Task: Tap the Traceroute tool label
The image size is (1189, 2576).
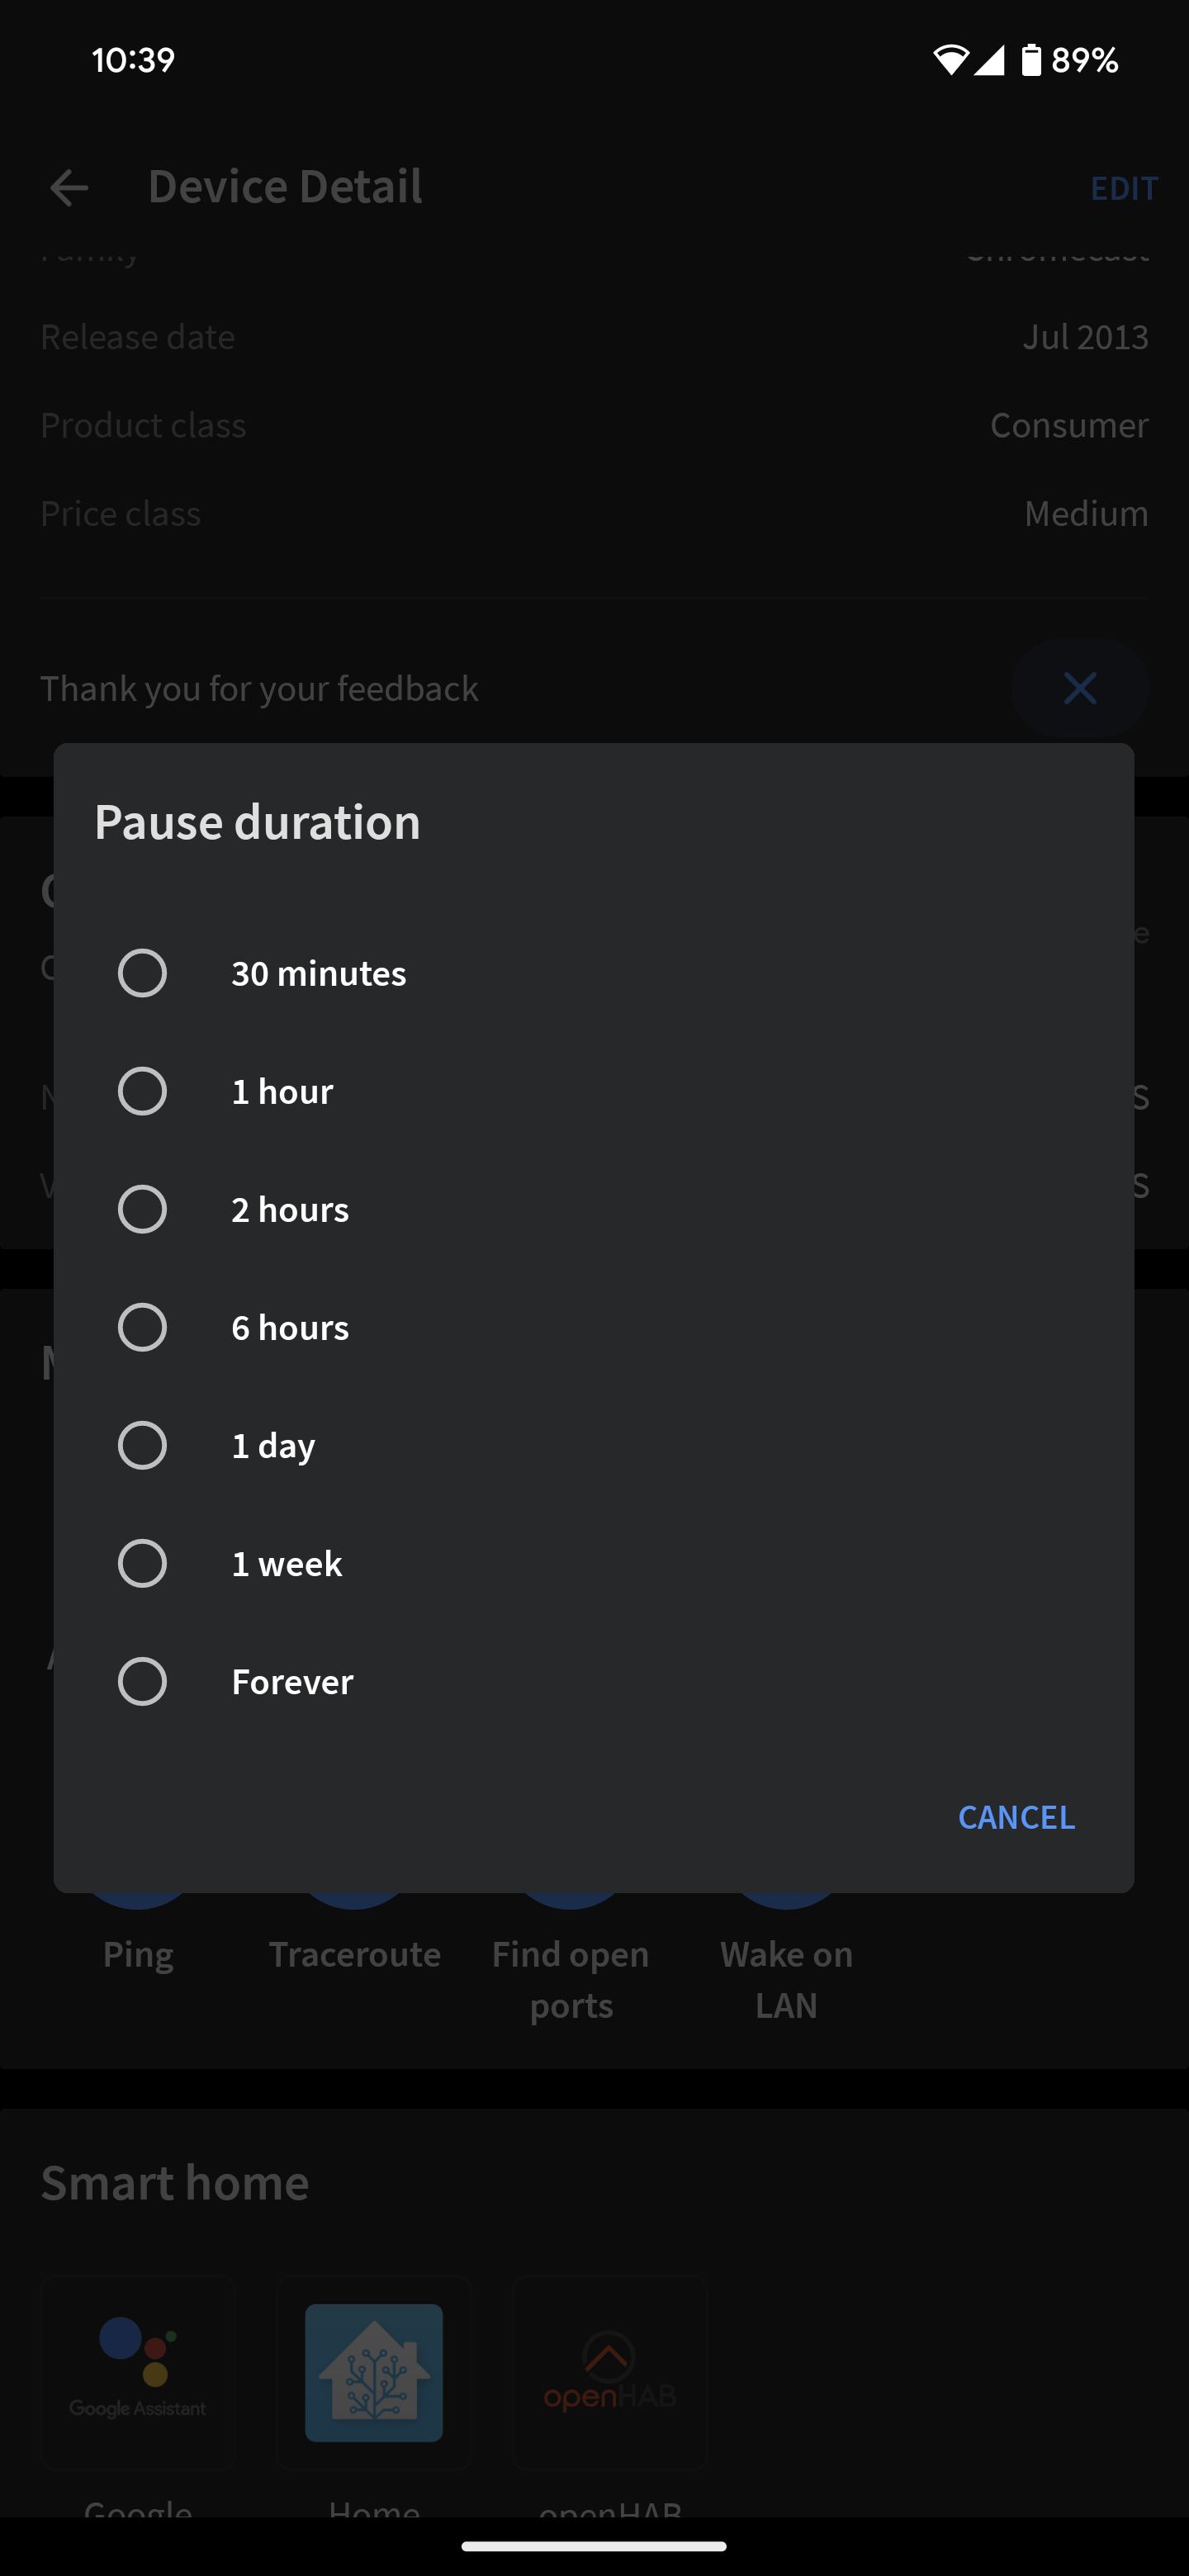Action: coord(354,1953)
